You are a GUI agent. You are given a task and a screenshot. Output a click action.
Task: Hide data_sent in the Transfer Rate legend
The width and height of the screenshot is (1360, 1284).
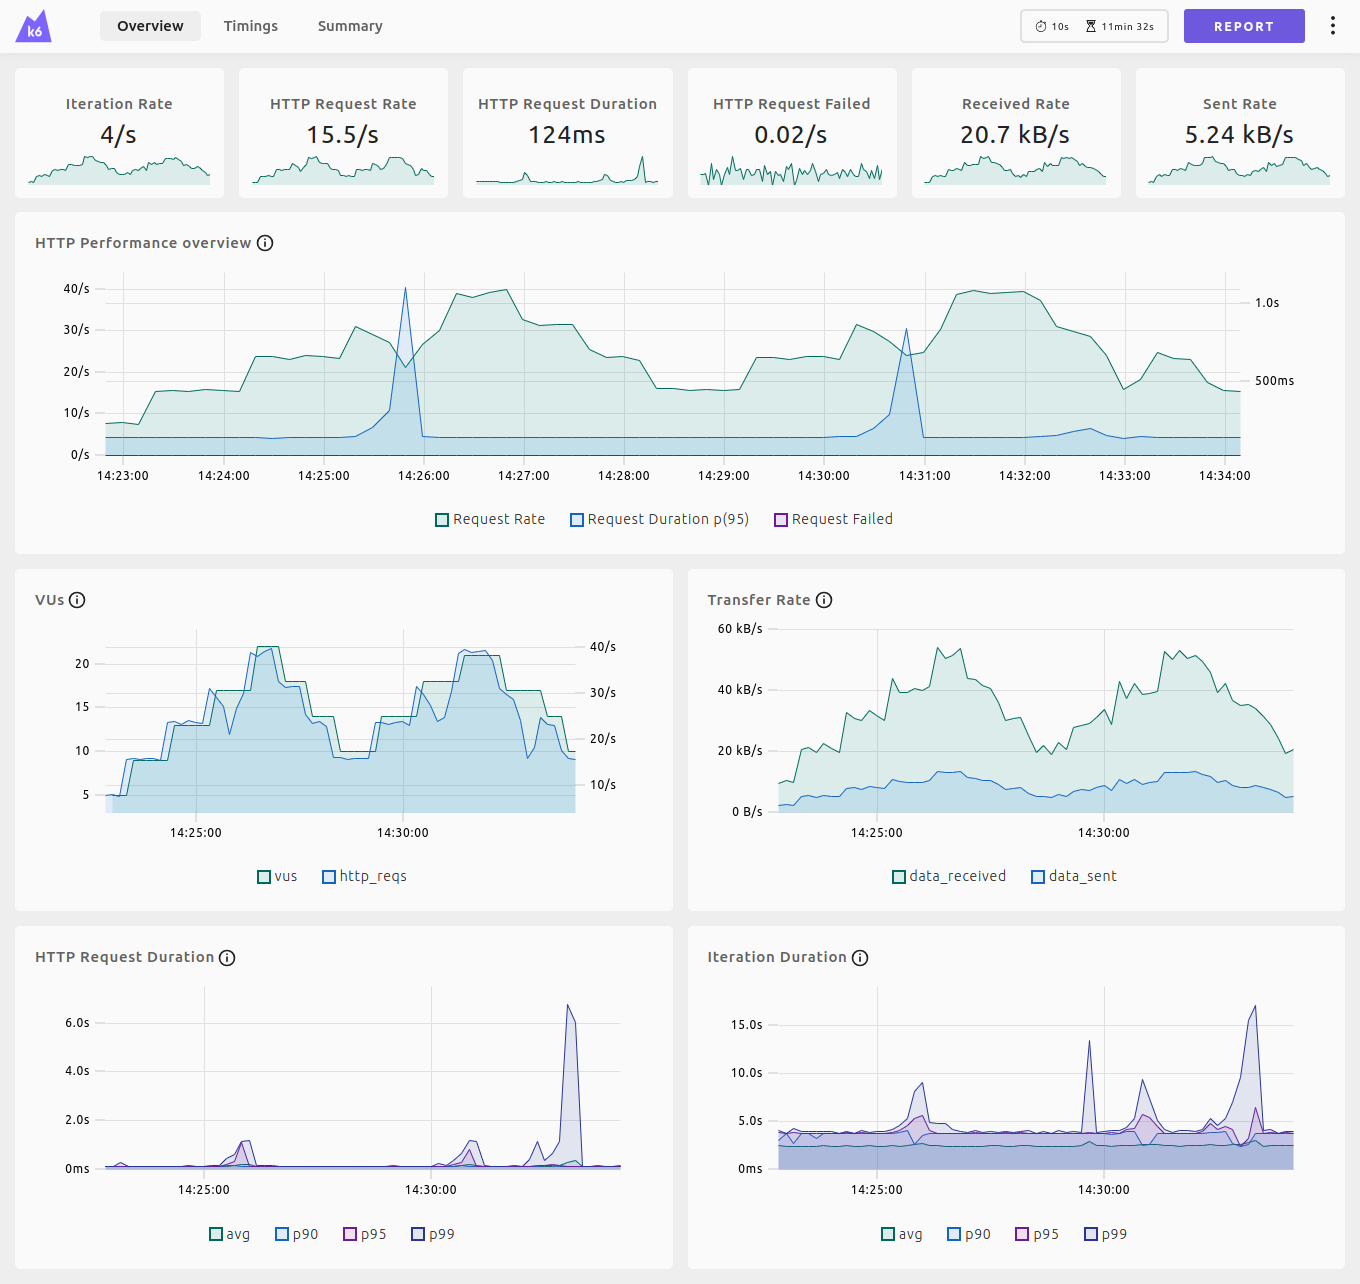[1074, 876]
